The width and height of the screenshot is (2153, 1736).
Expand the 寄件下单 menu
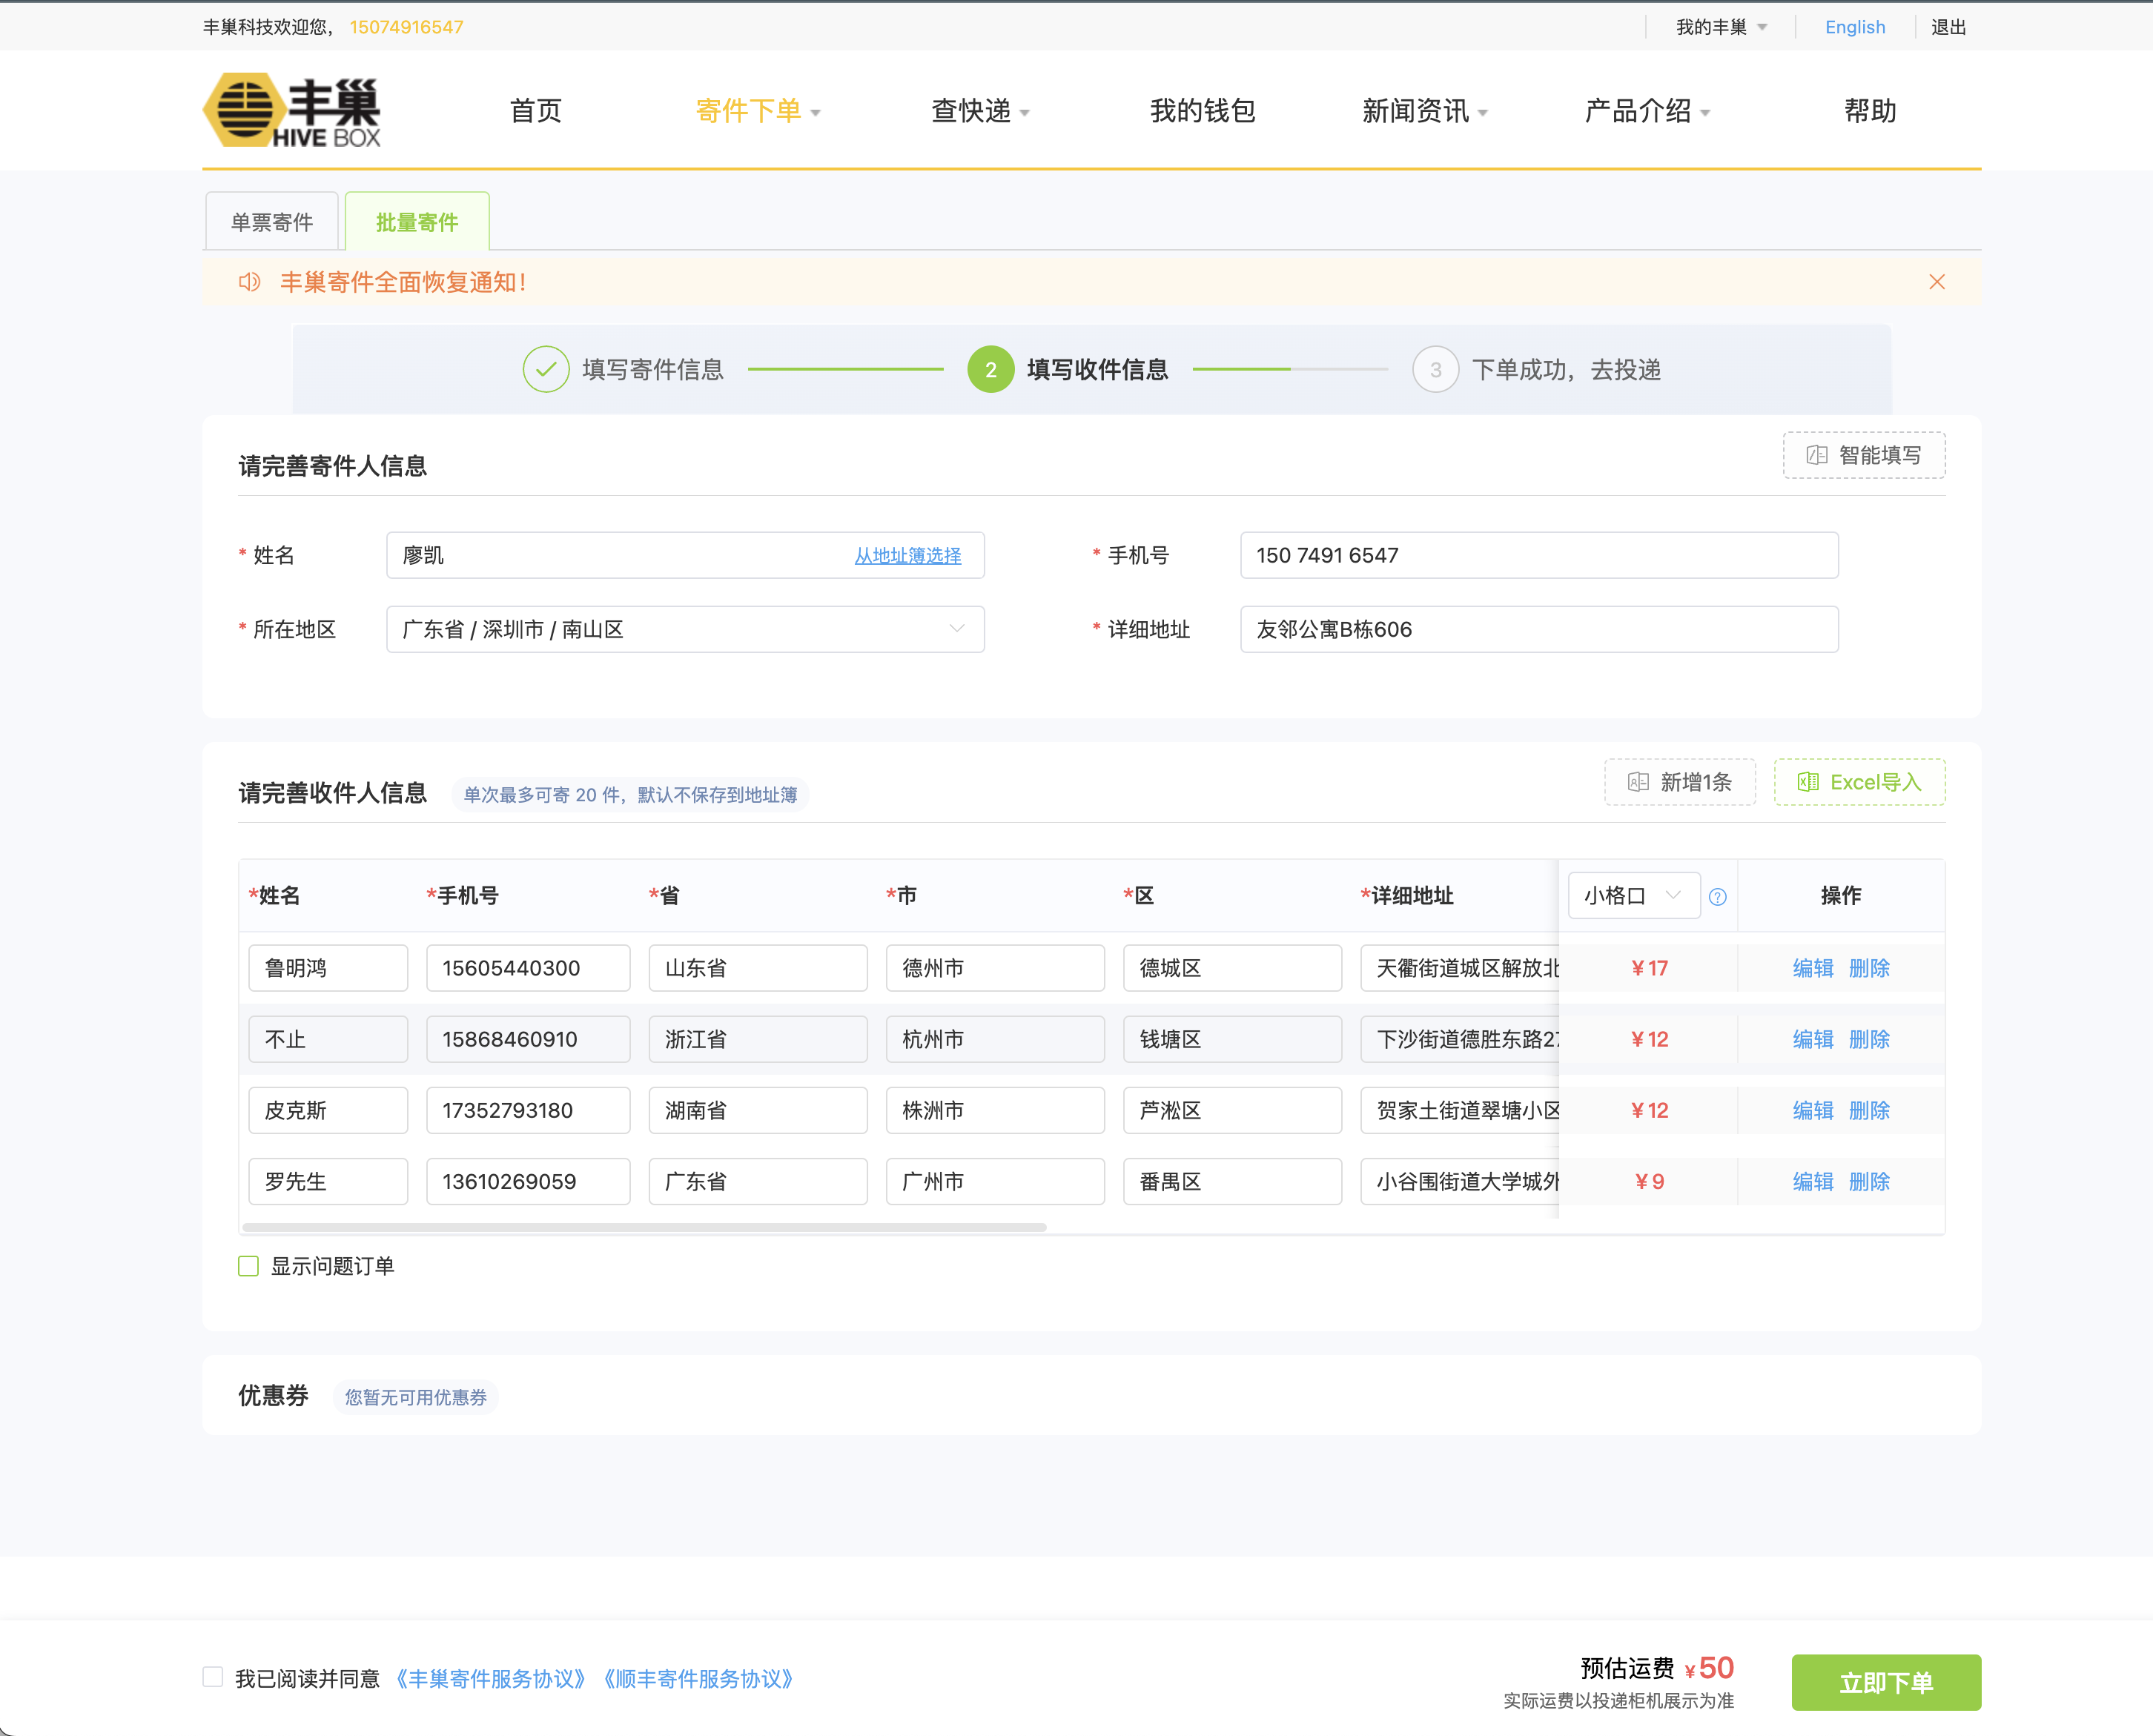click(x=758, y=111)
